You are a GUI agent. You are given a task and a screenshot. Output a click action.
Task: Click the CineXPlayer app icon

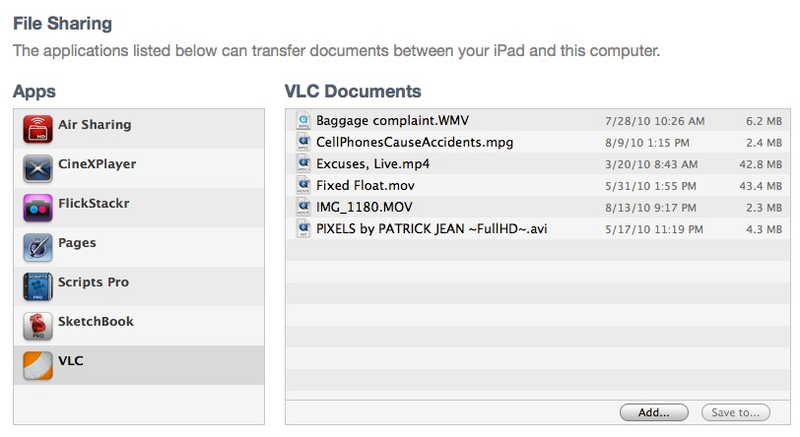pos(38,168)
